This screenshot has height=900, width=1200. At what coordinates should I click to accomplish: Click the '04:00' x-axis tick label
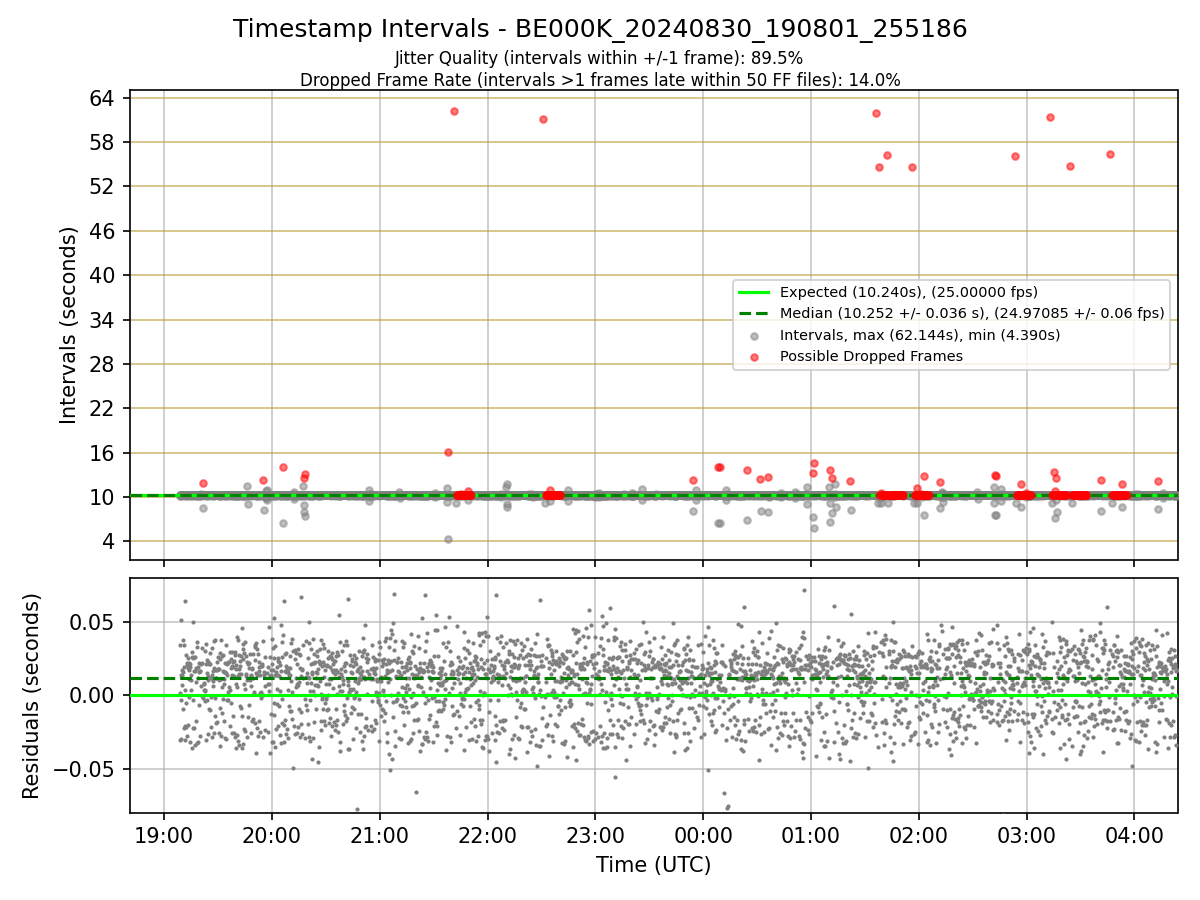(x=1134, y=834)
